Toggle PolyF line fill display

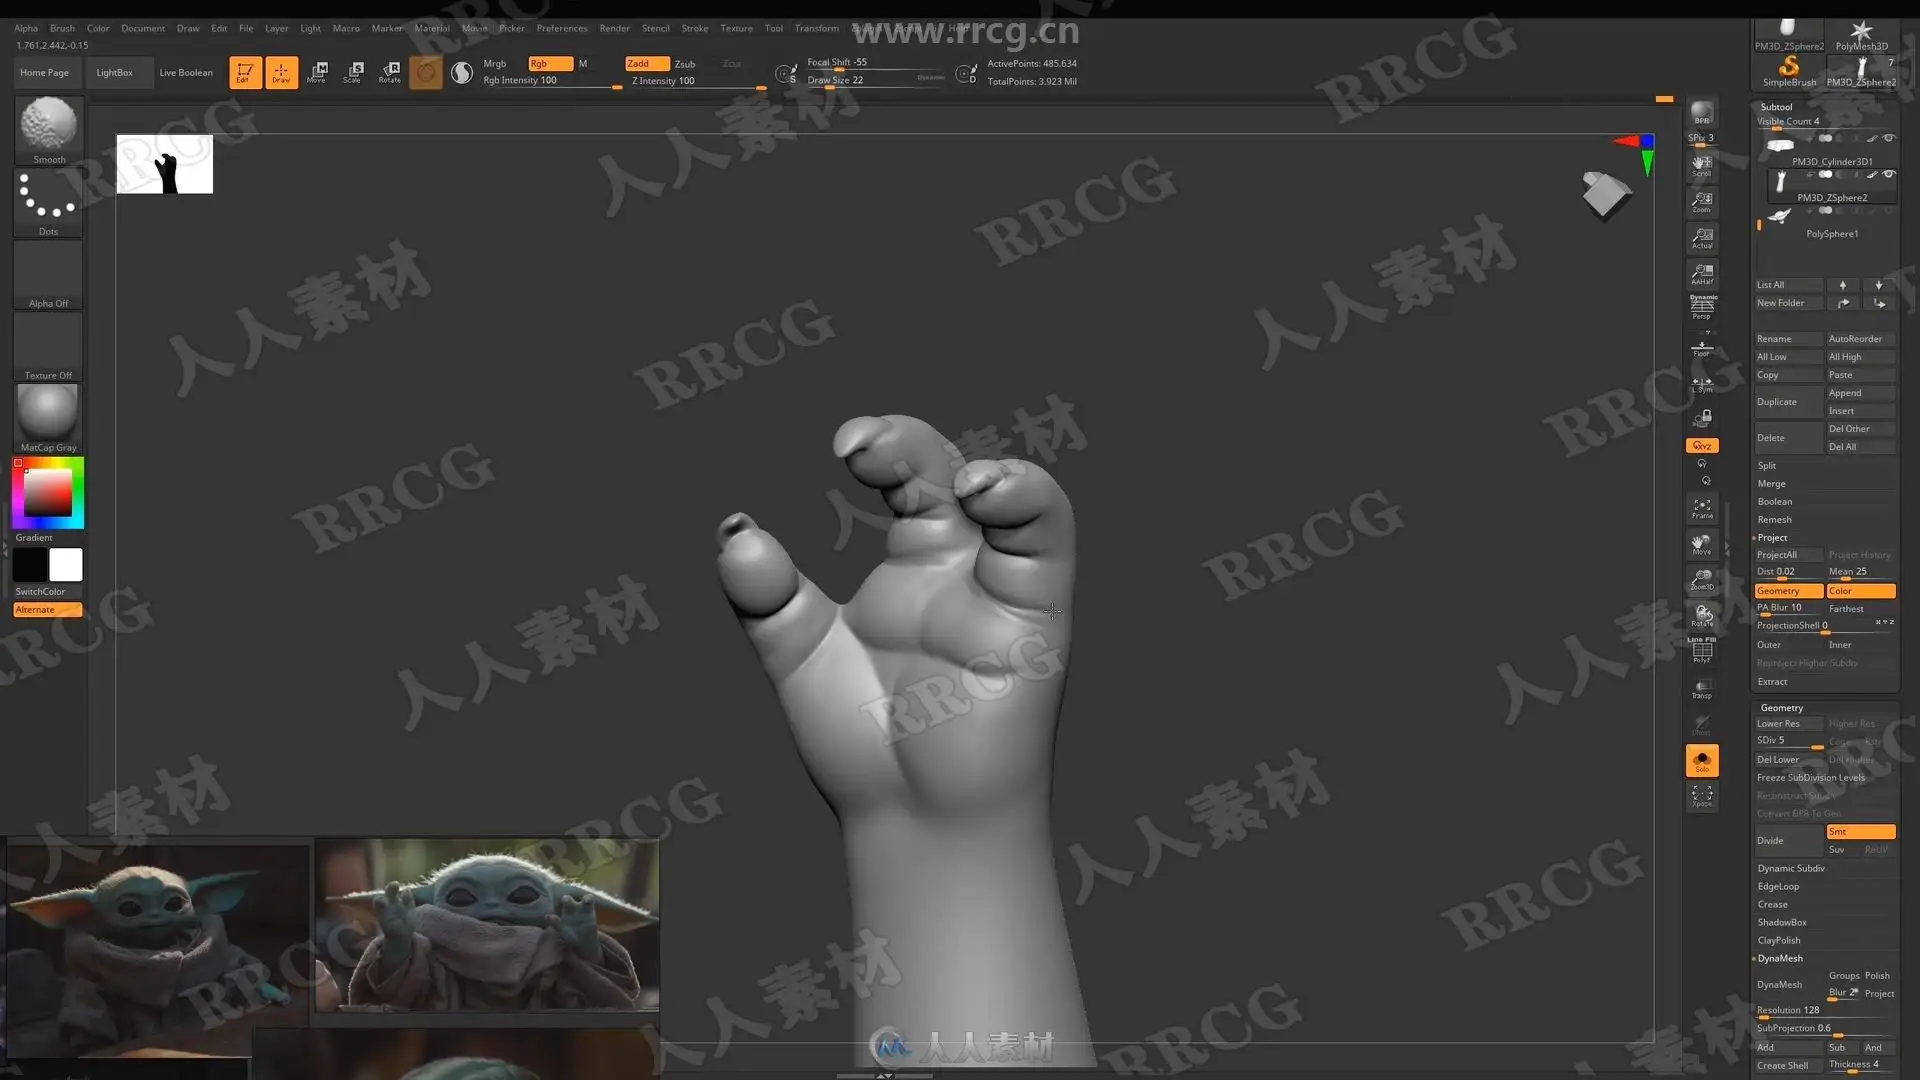coord(1702,651)
